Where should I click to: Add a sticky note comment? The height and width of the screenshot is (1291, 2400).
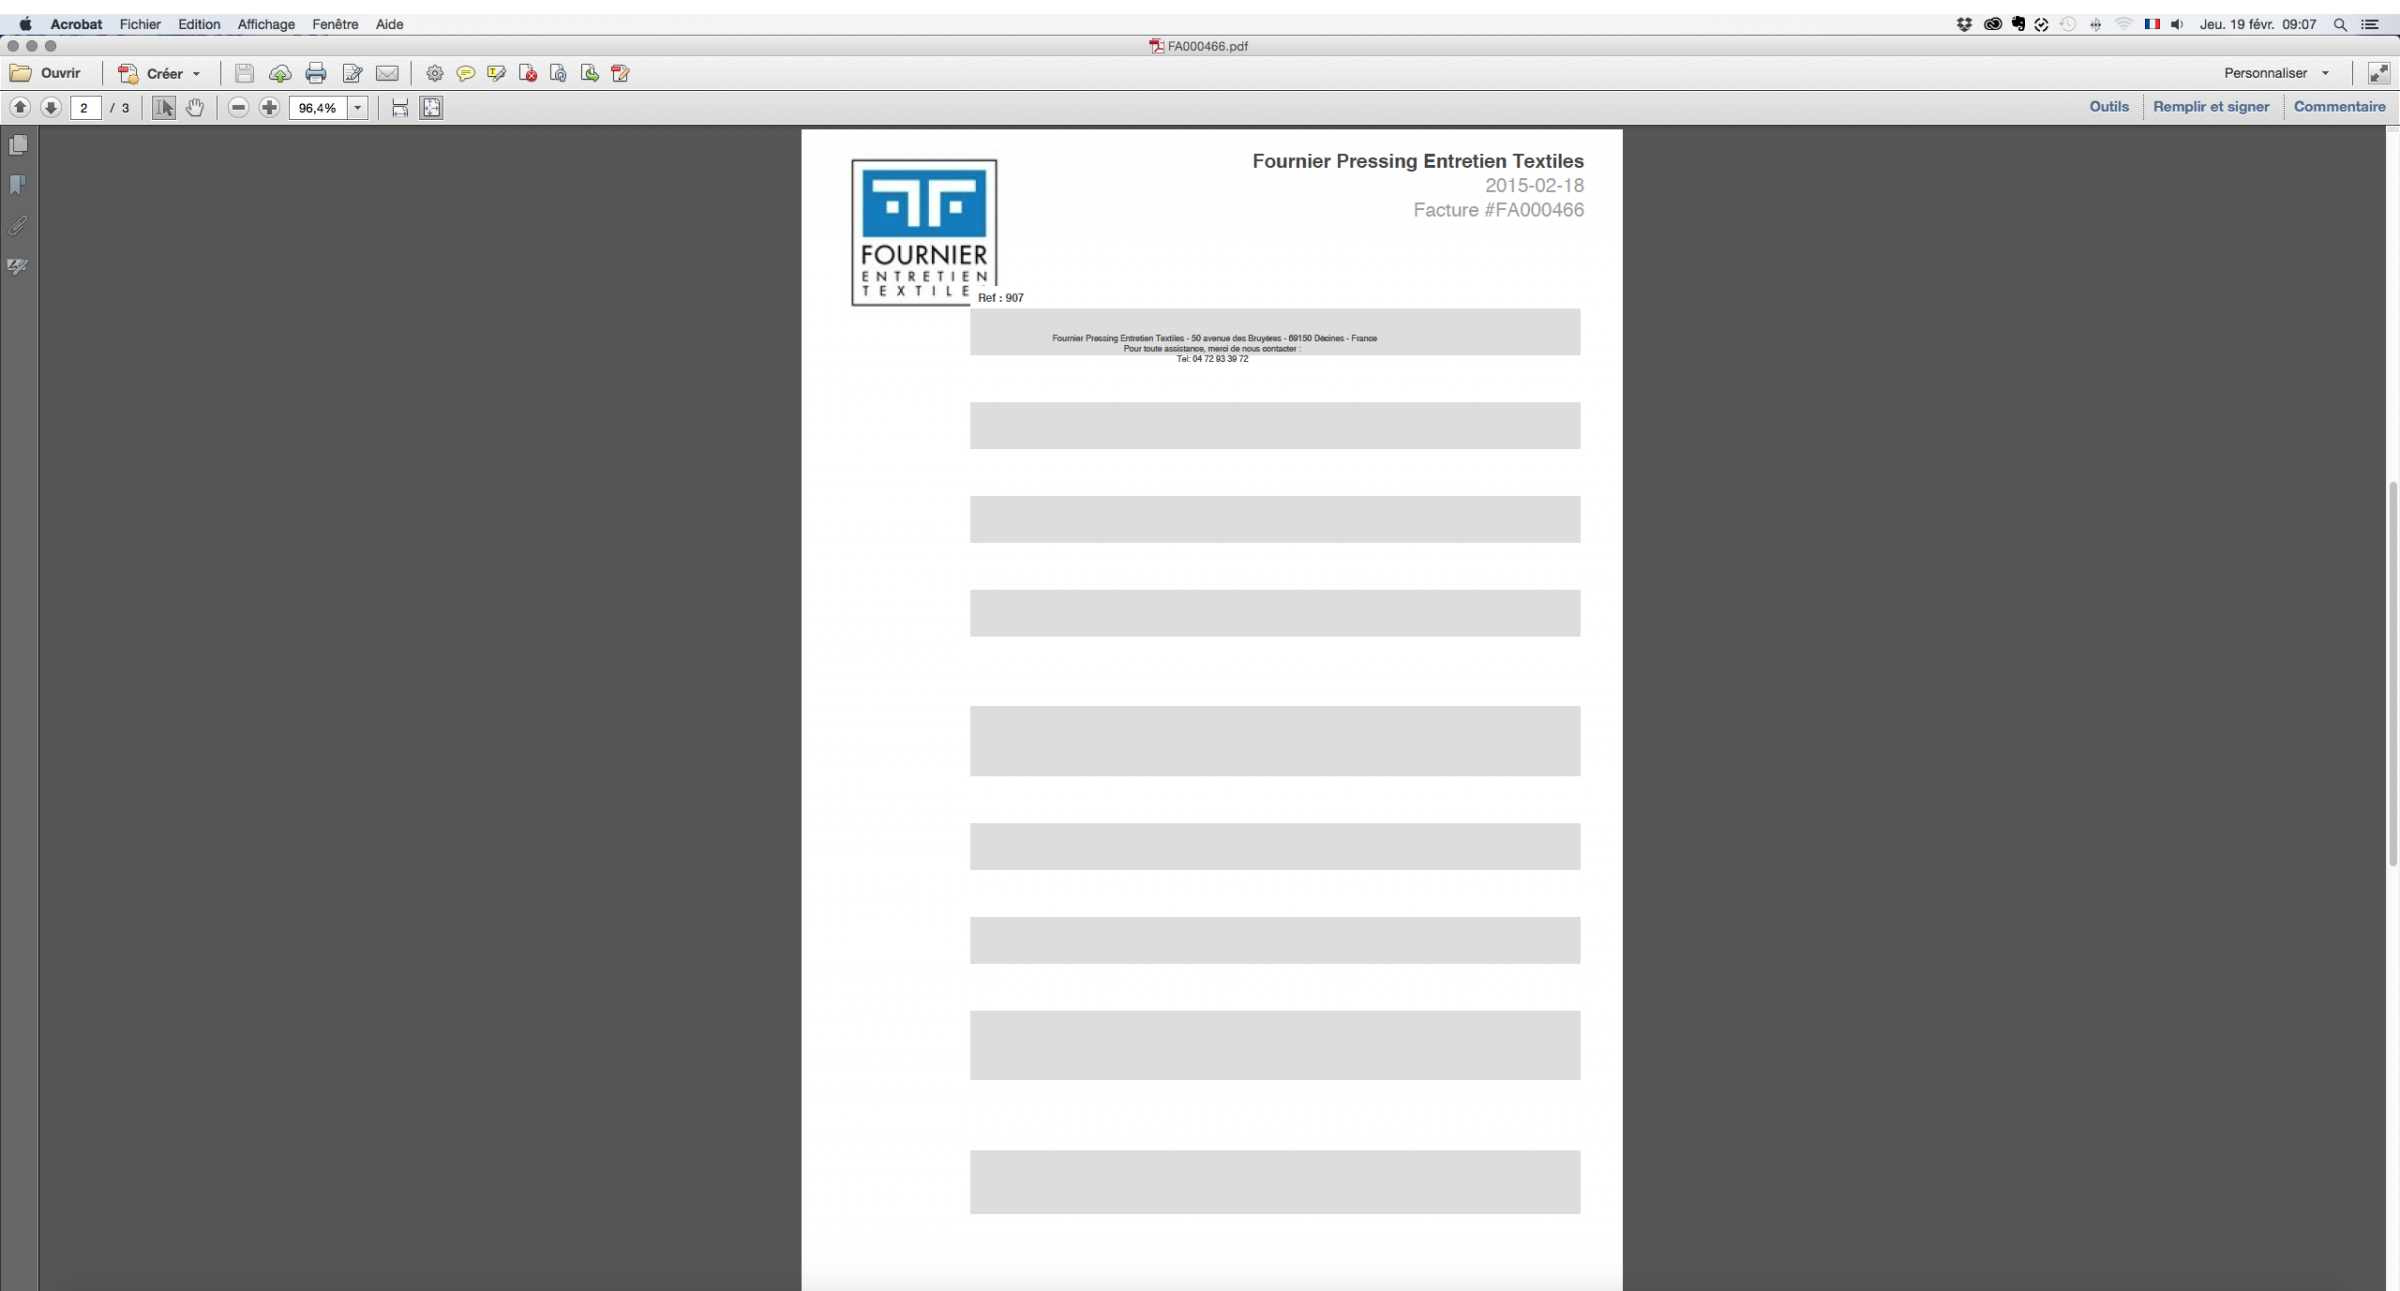[465, 73]
